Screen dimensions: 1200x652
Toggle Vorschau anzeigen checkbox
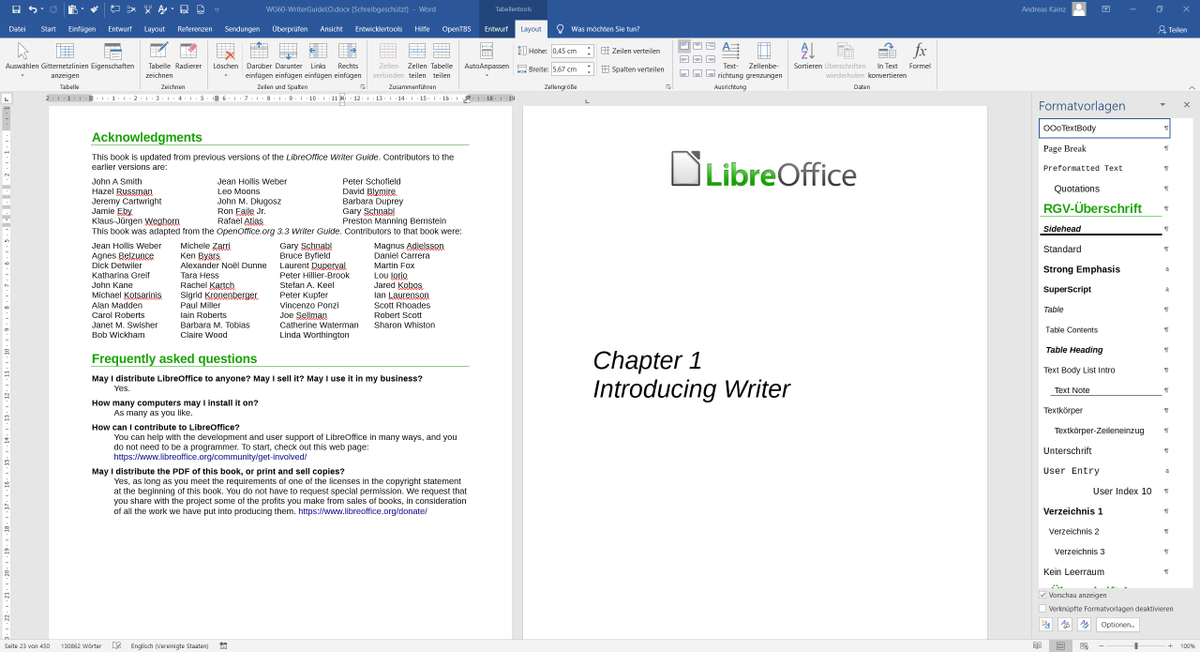click(x=1043, y=595)
